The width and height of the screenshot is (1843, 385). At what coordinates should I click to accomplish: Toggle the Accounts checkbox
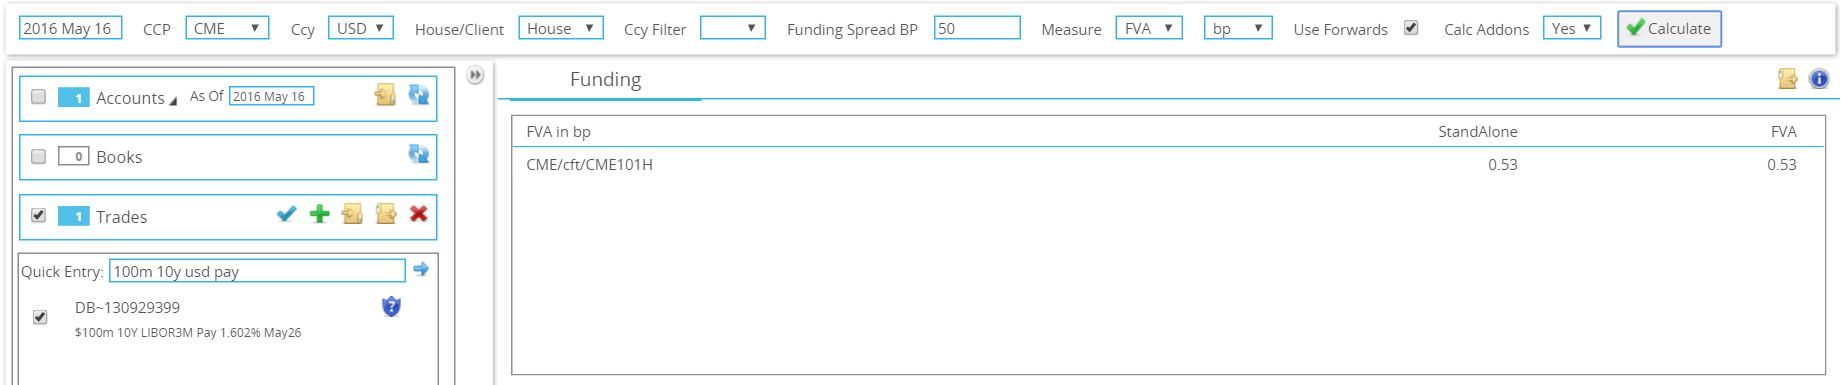[38, 97]
